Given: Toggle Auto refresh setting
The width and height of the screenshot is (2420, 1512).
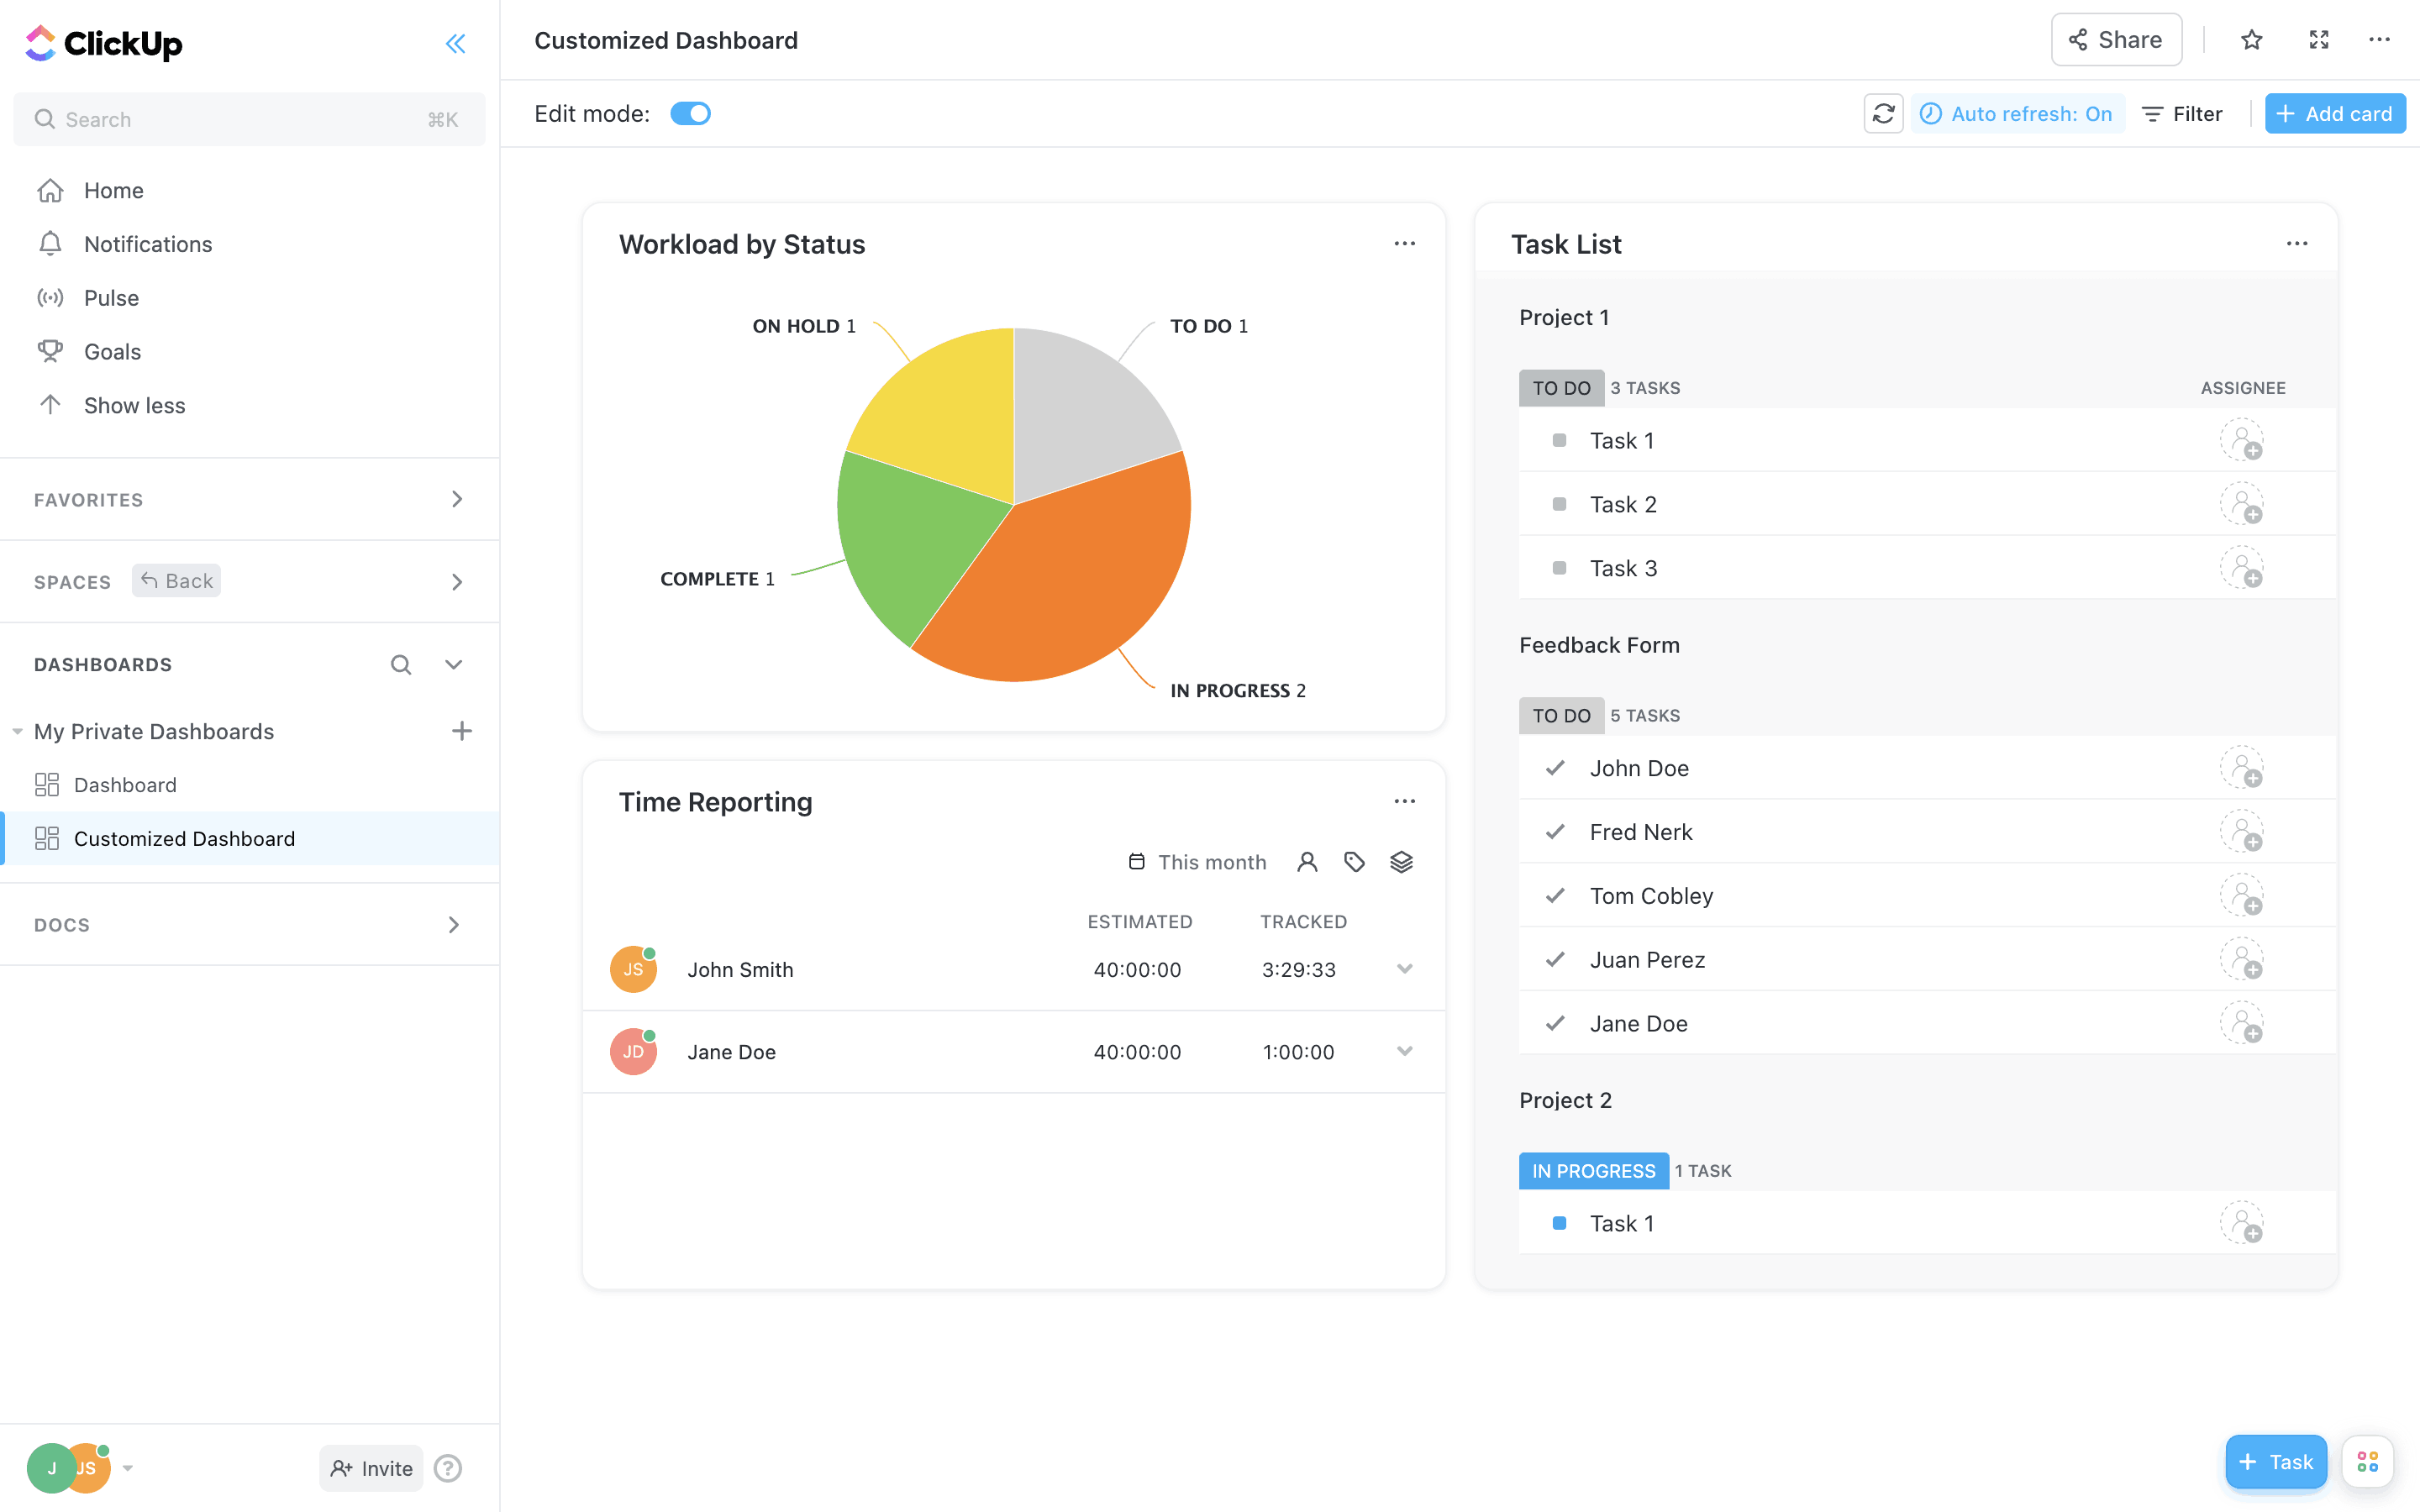Looking at the screenshot, I should pyautogui.click(x=2017, y=114).
